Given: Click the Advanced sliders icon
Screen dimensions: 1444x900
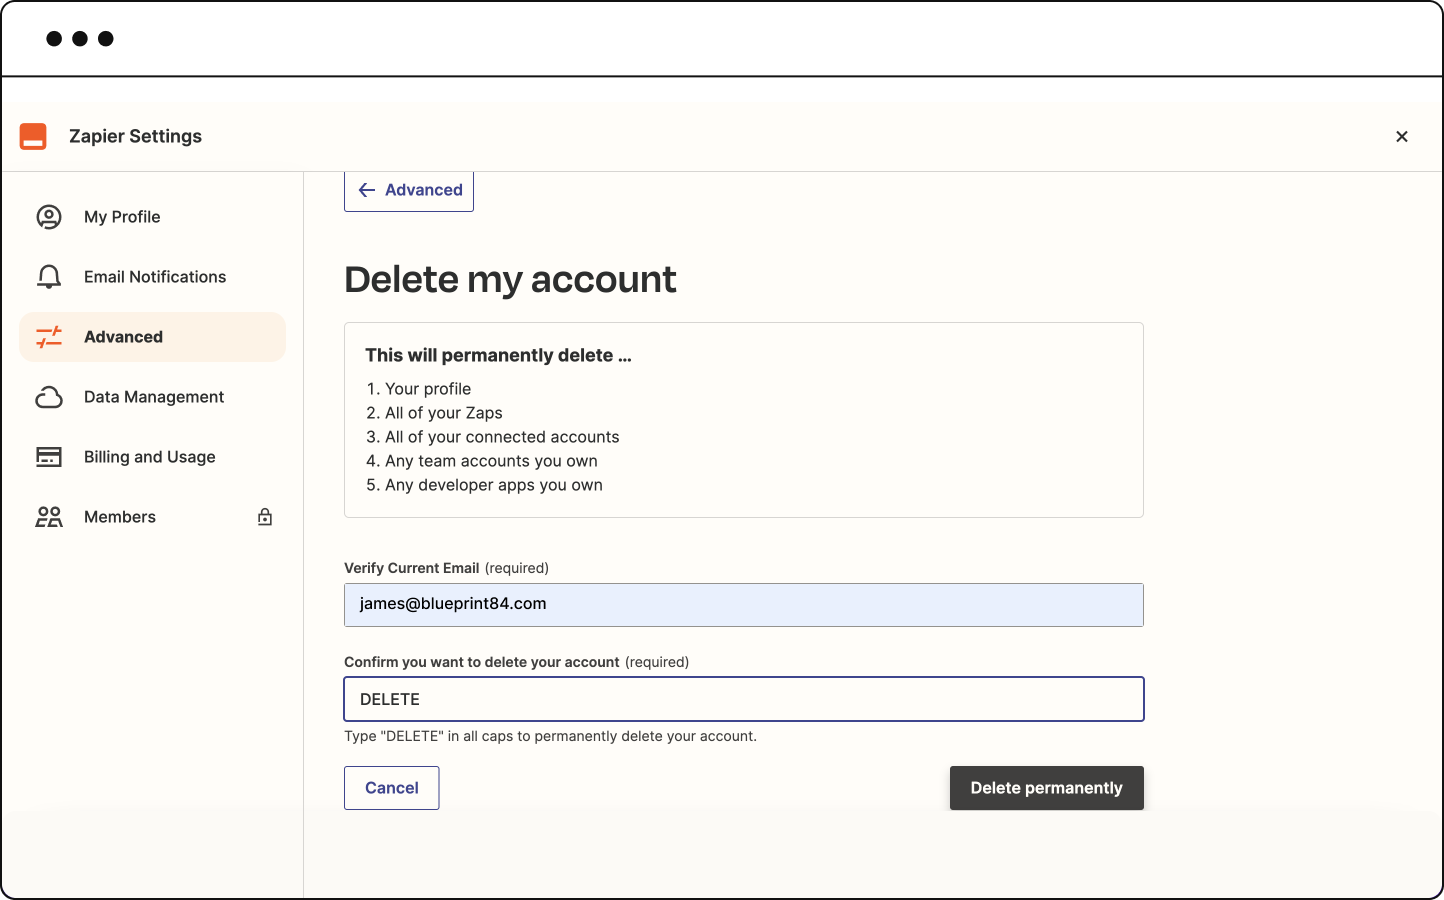Looking at the screenshot, I should point(49,337).
